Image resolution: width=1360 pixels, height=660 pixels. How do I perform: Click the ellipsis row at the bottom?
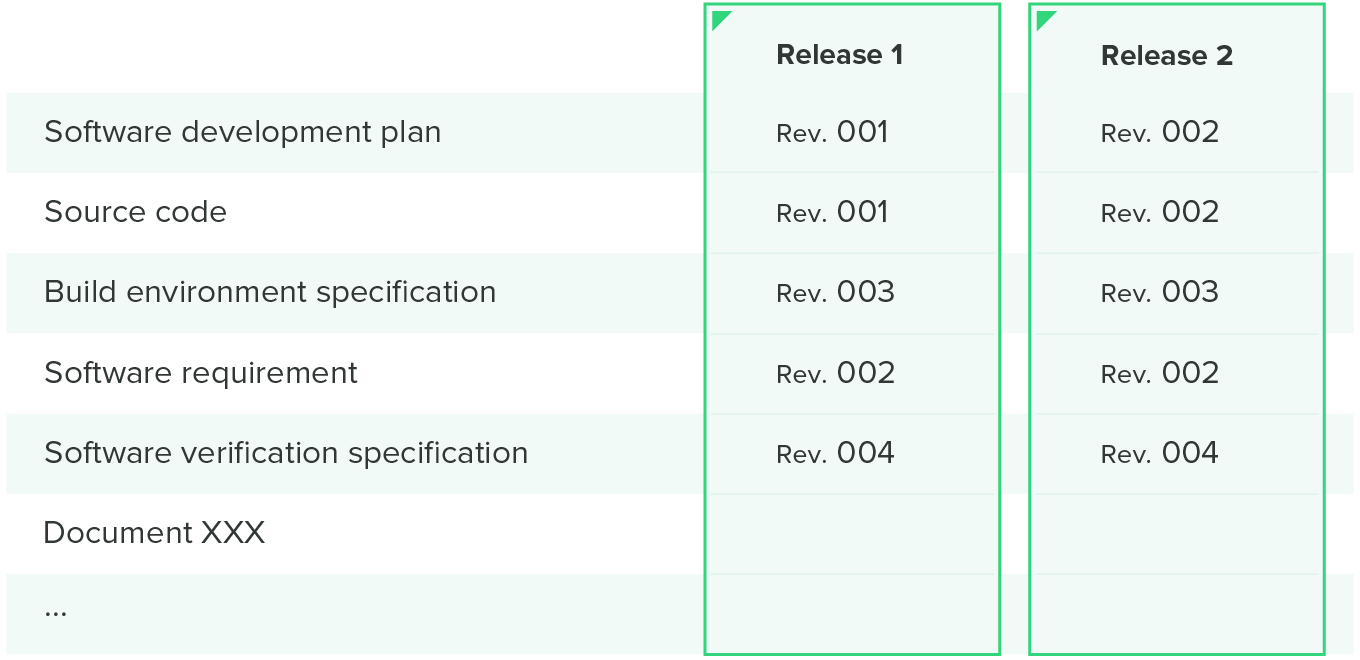tap(56, 611)
